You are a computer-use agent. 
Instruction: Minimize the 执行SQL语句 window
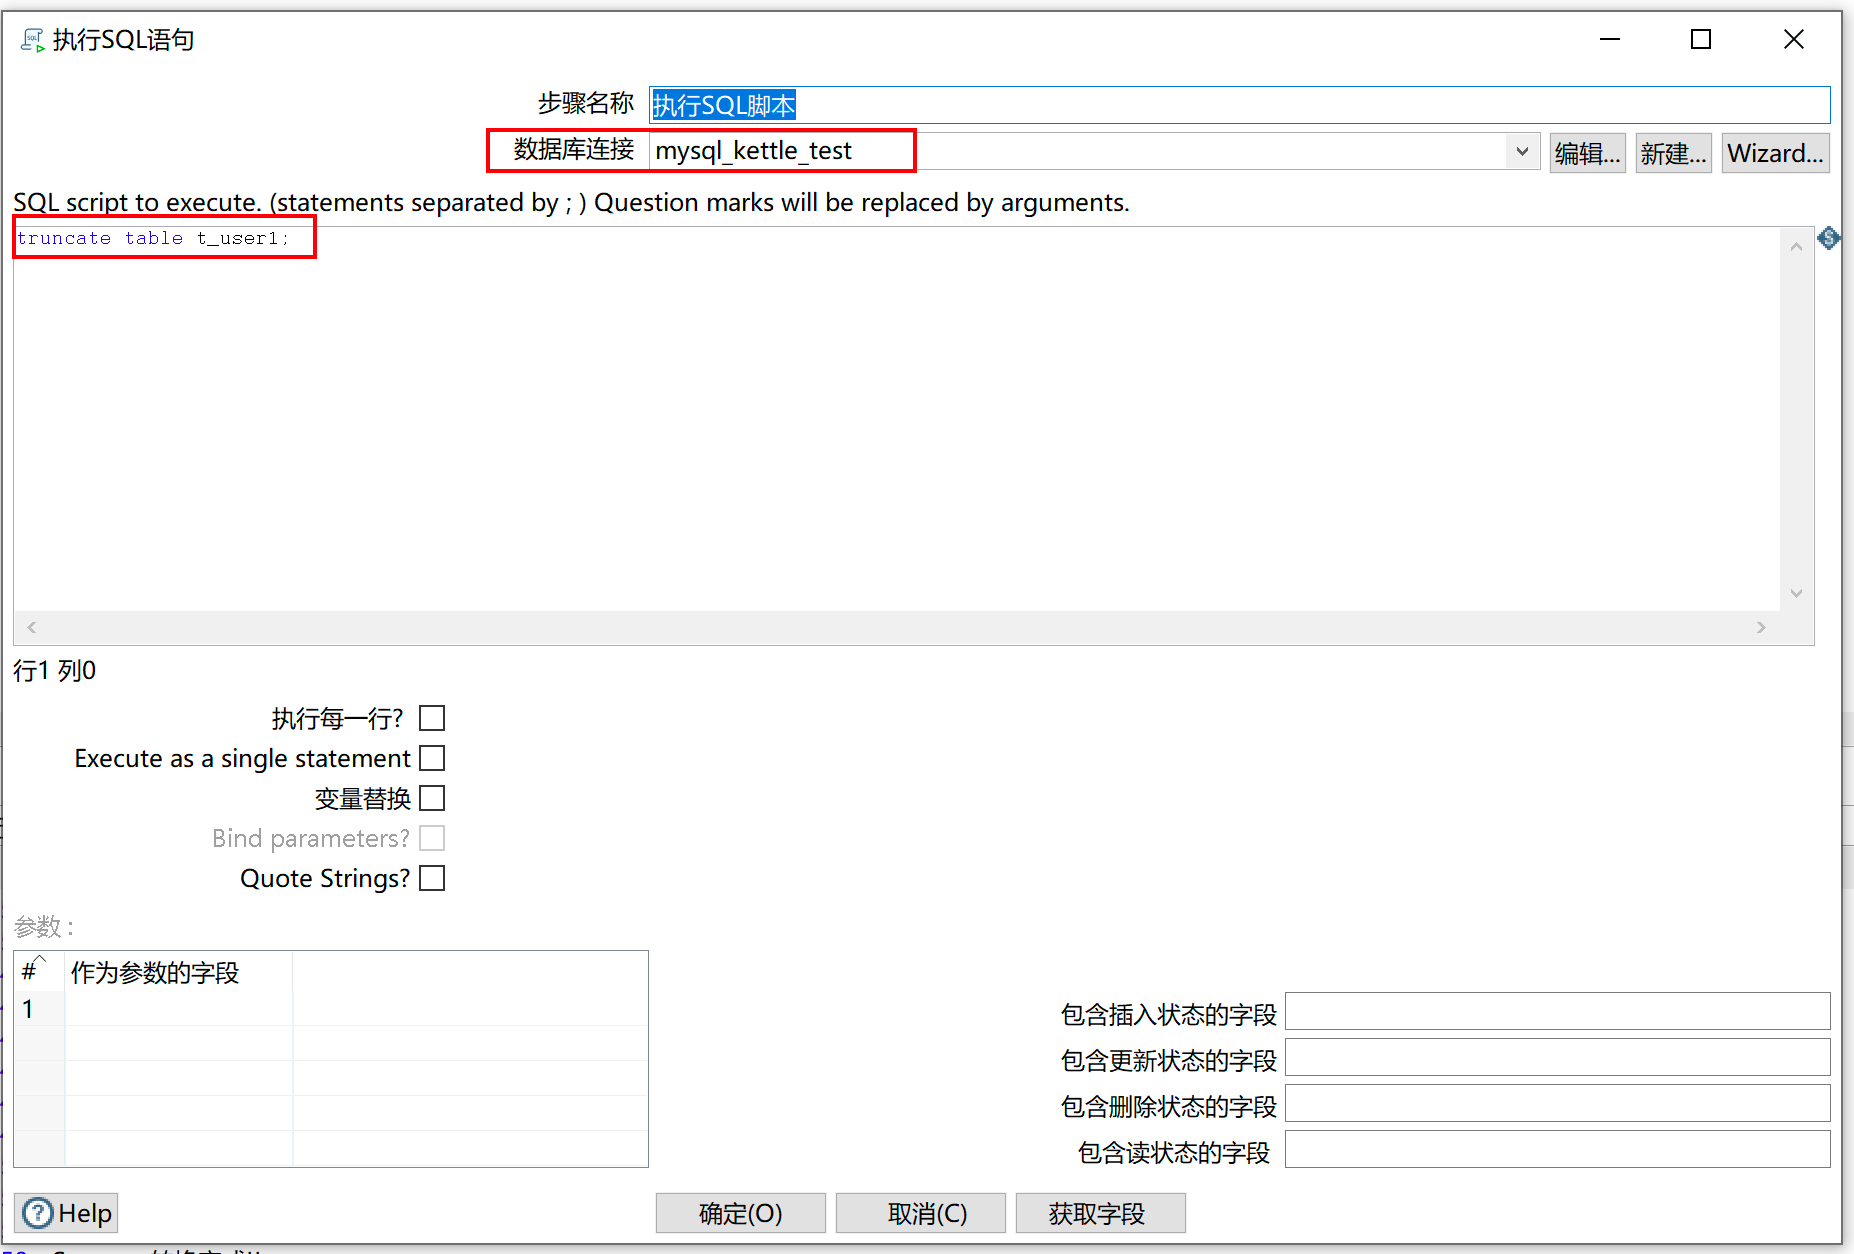point(1610,39)
